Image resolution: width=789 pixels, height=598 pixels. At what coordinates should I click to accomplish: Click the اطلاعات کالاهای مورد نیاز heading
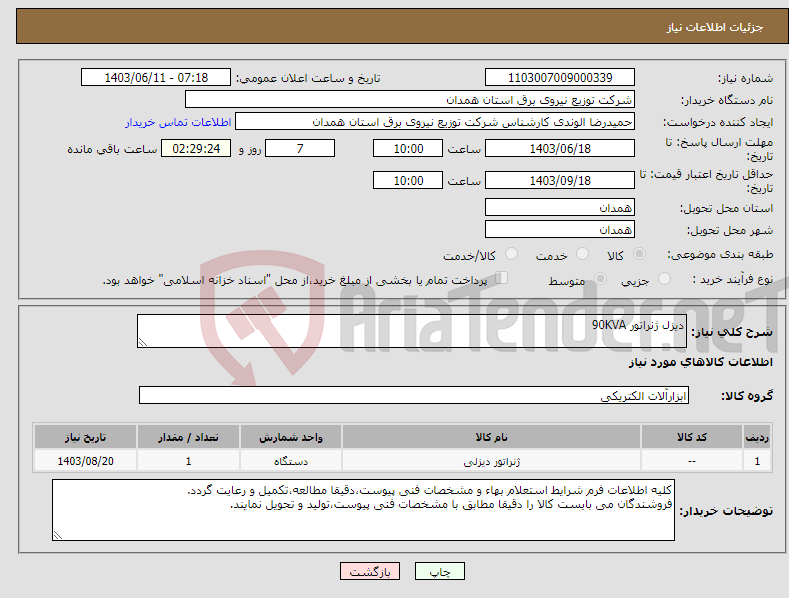pyautogui.click(x=700, y=362)
